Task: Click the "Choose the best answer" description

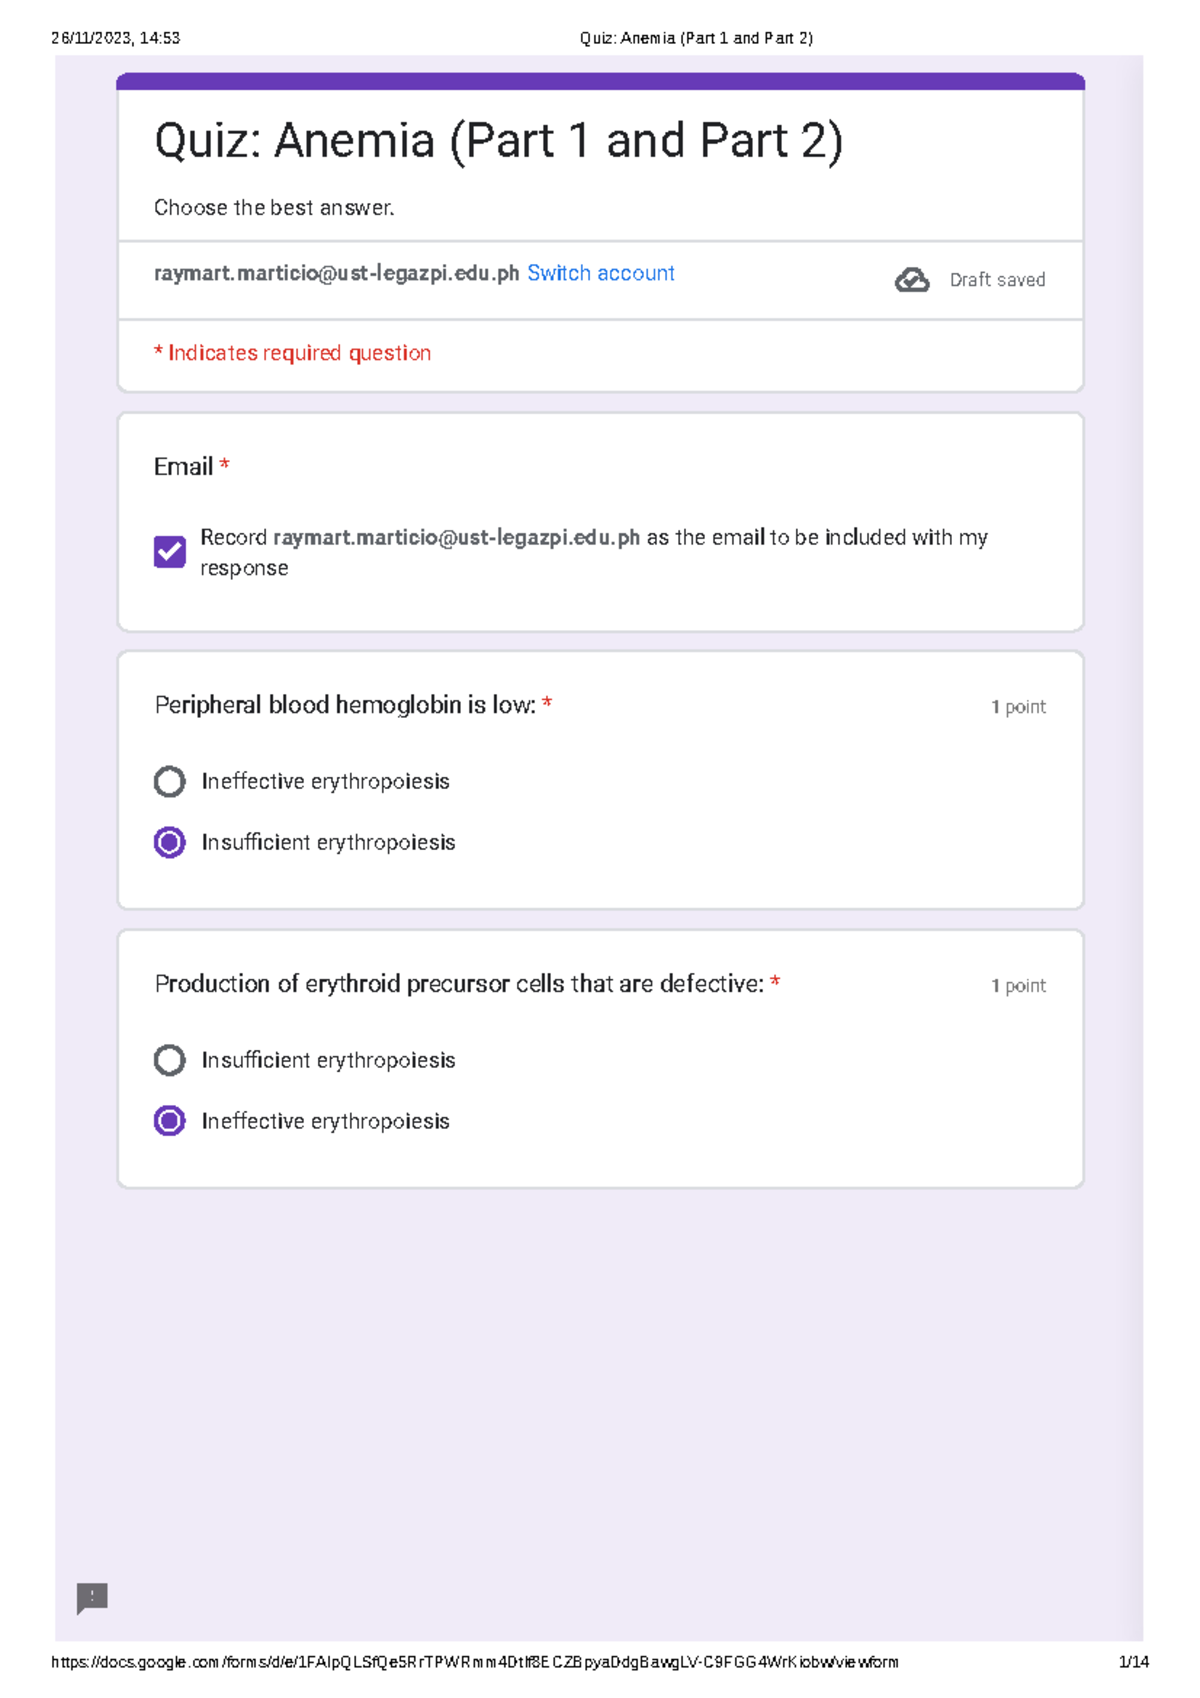Action: (x=274, y=208)
